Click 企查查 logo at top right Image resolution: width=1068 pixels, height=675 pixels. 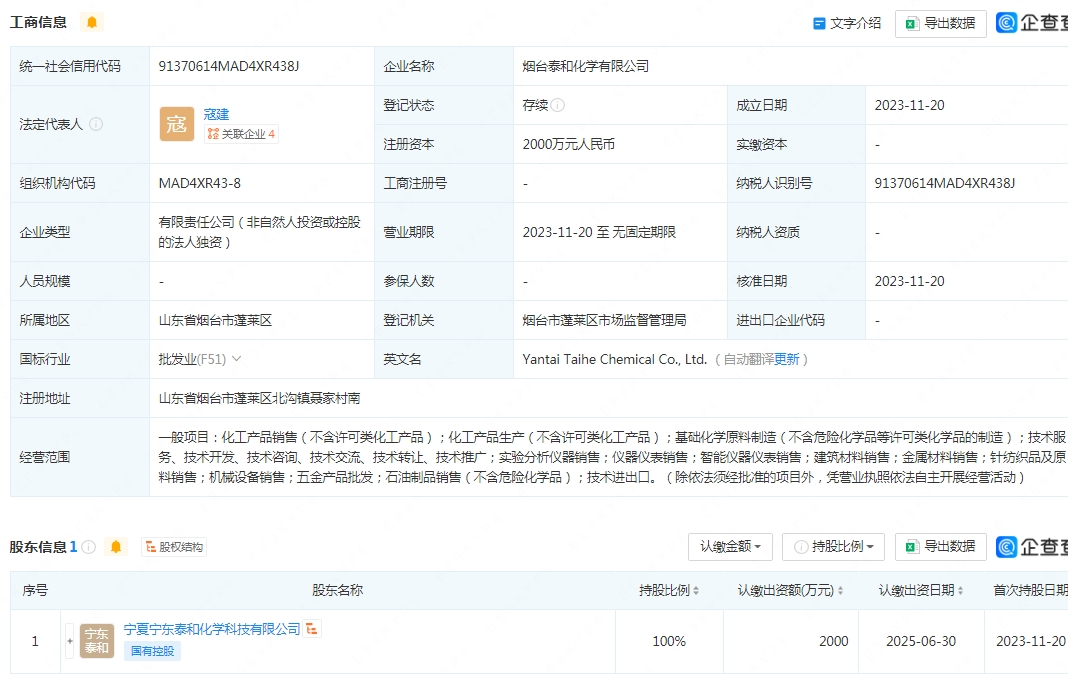1031,22
